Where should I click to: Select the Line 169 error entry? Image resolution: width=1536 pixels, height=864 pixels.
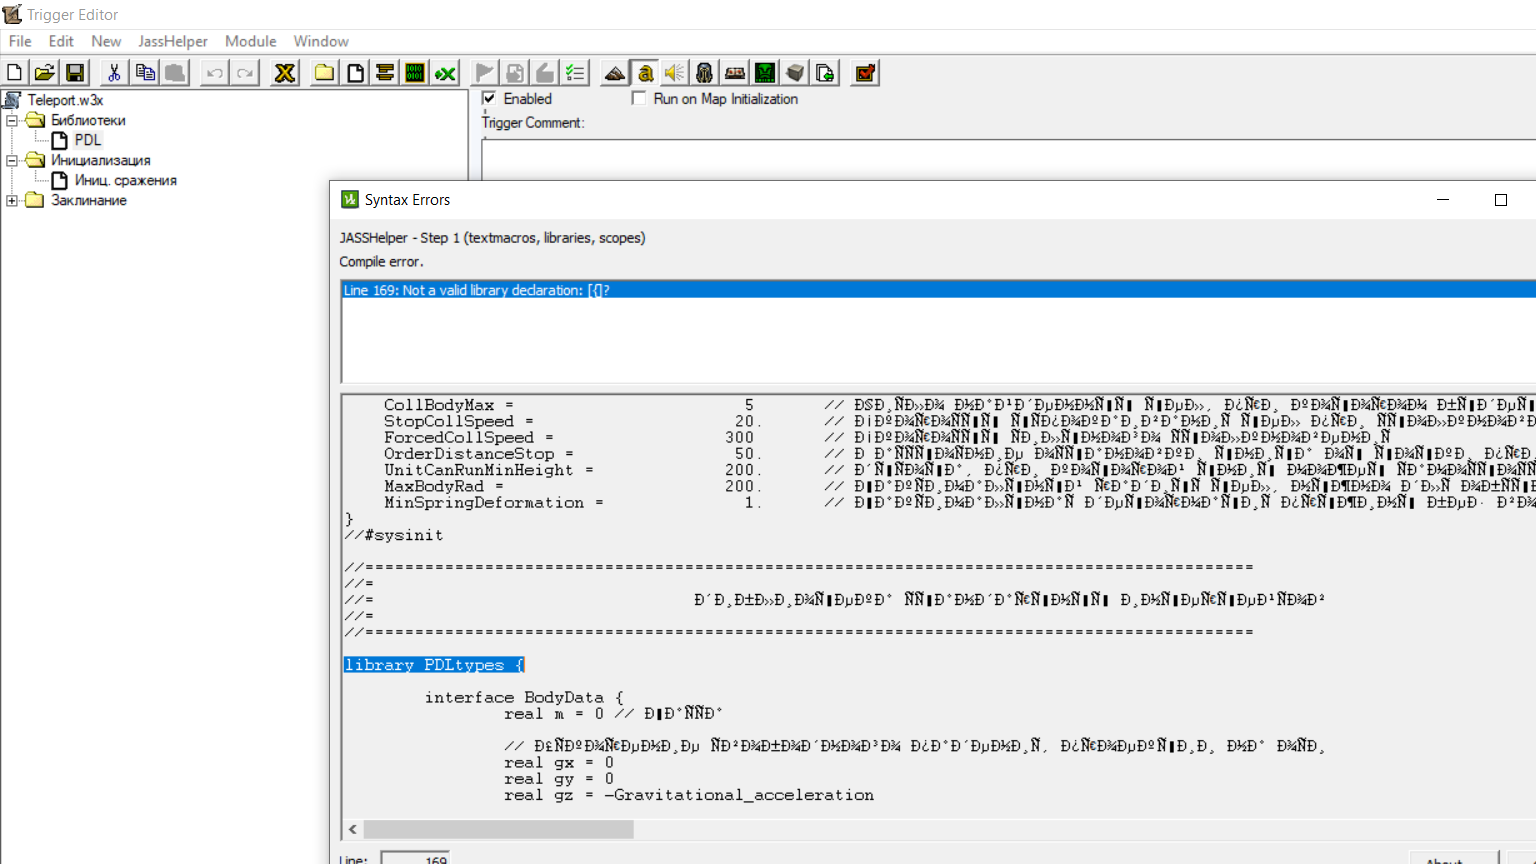click(938, 290)
